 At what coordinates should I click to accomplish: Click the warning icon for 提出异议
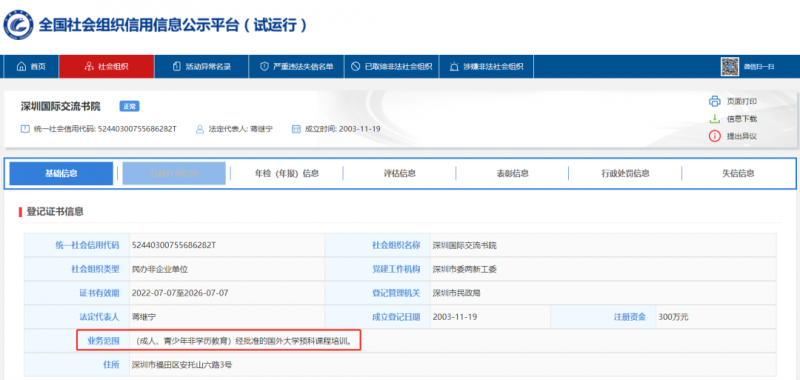click(714, 136)
